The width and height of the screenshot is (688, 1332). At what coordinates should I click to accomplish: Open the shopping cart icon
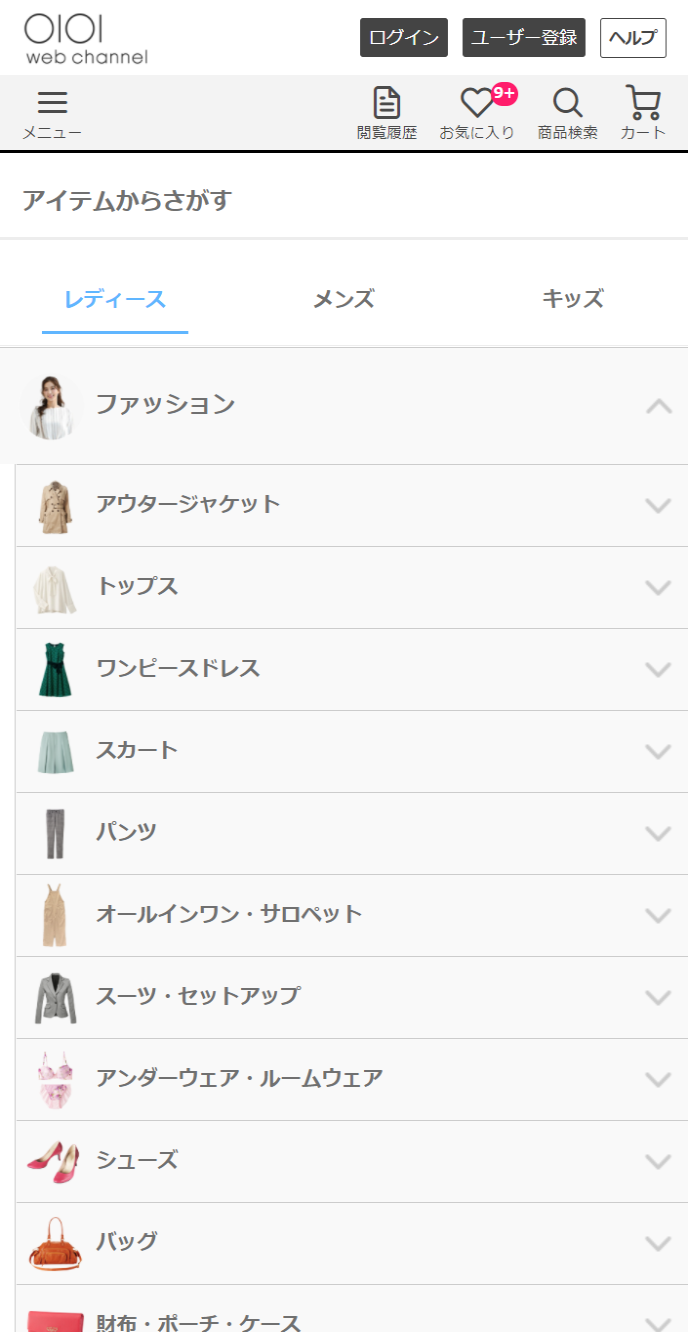coord(643,103)
